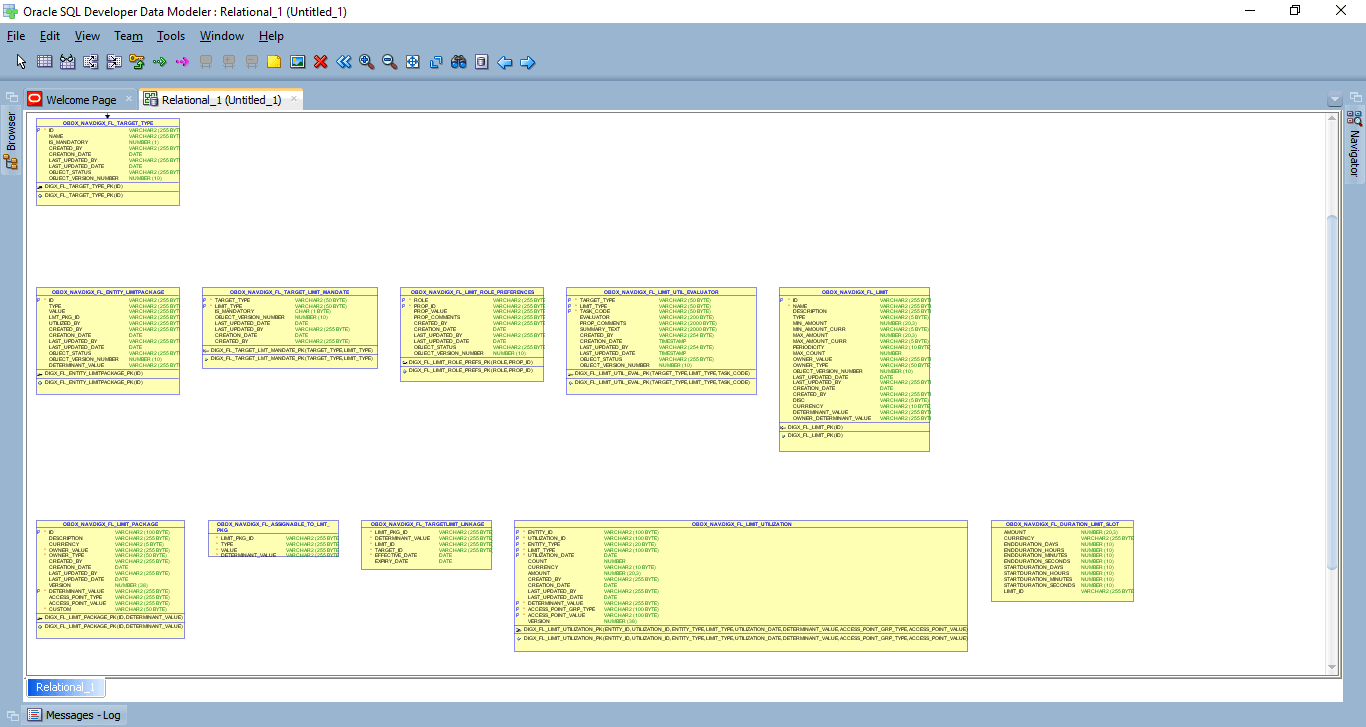Click the binoculars Find icon
This screenshot has width=1366, height=727.
pyautogui.click(x=459, y=62)
